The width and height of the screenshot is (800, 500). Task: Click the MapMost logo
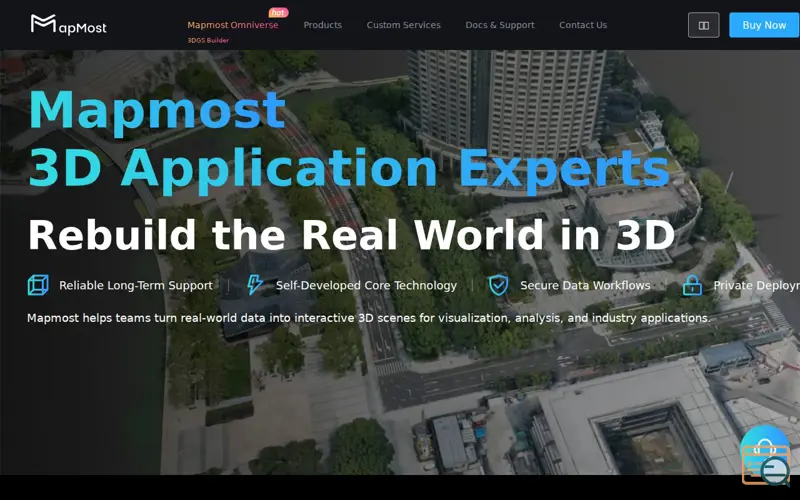point(68,24)
